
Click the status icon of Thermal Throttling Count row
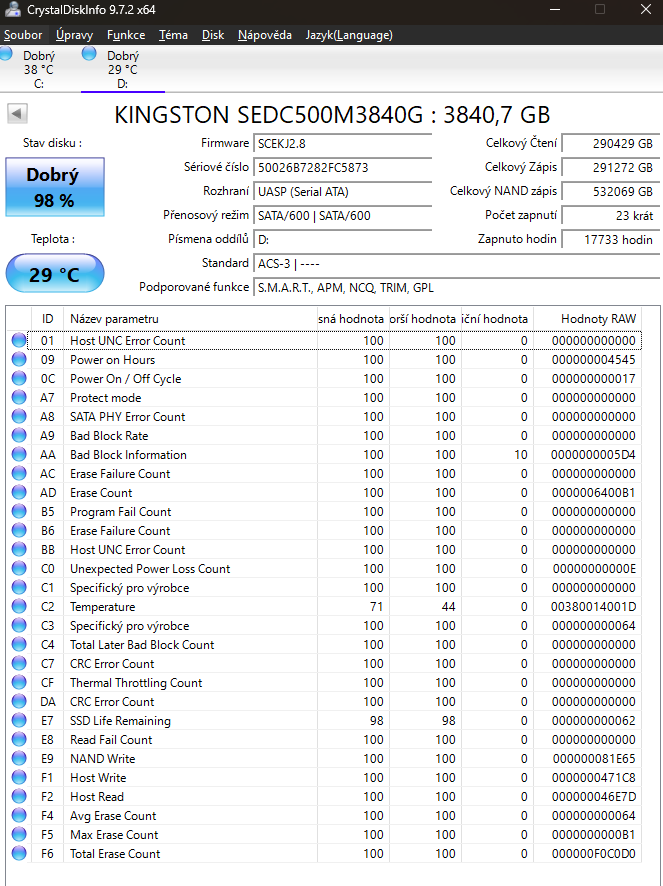[x=19, y=683]
